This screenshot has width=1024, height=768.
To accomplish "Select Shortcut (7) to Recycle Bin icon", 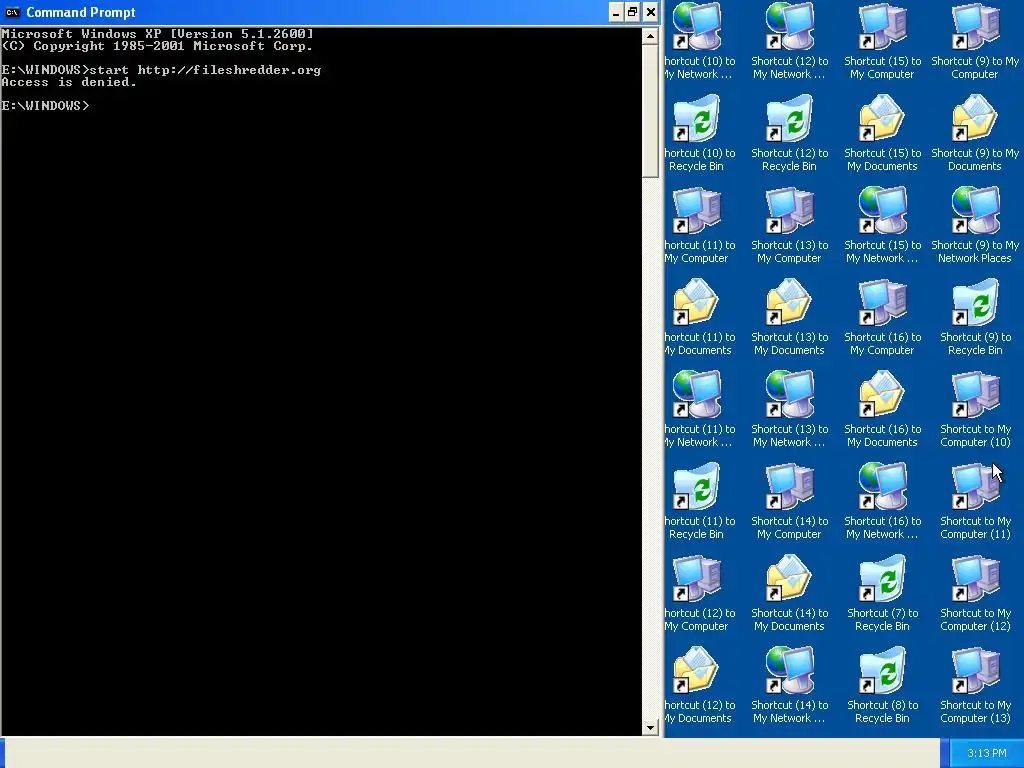I will pyautogui.click(x=882, y=579).
